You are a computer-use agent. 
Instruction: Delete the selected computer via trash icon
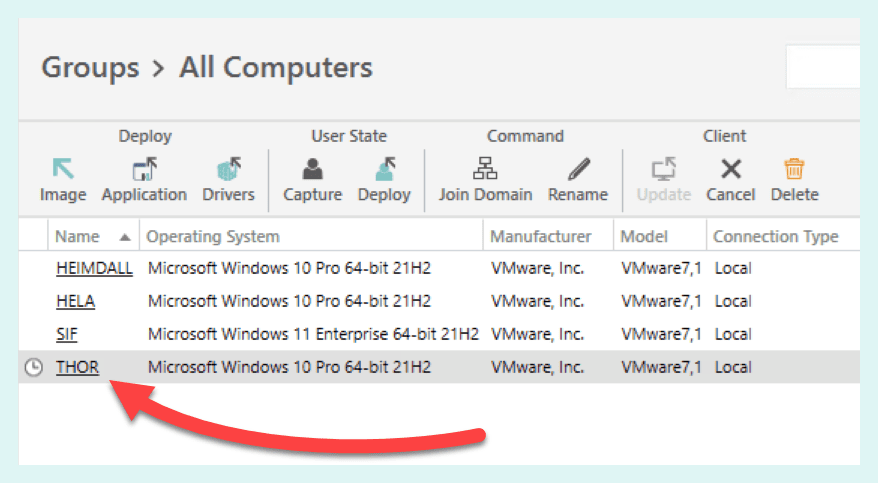point(794,168)
